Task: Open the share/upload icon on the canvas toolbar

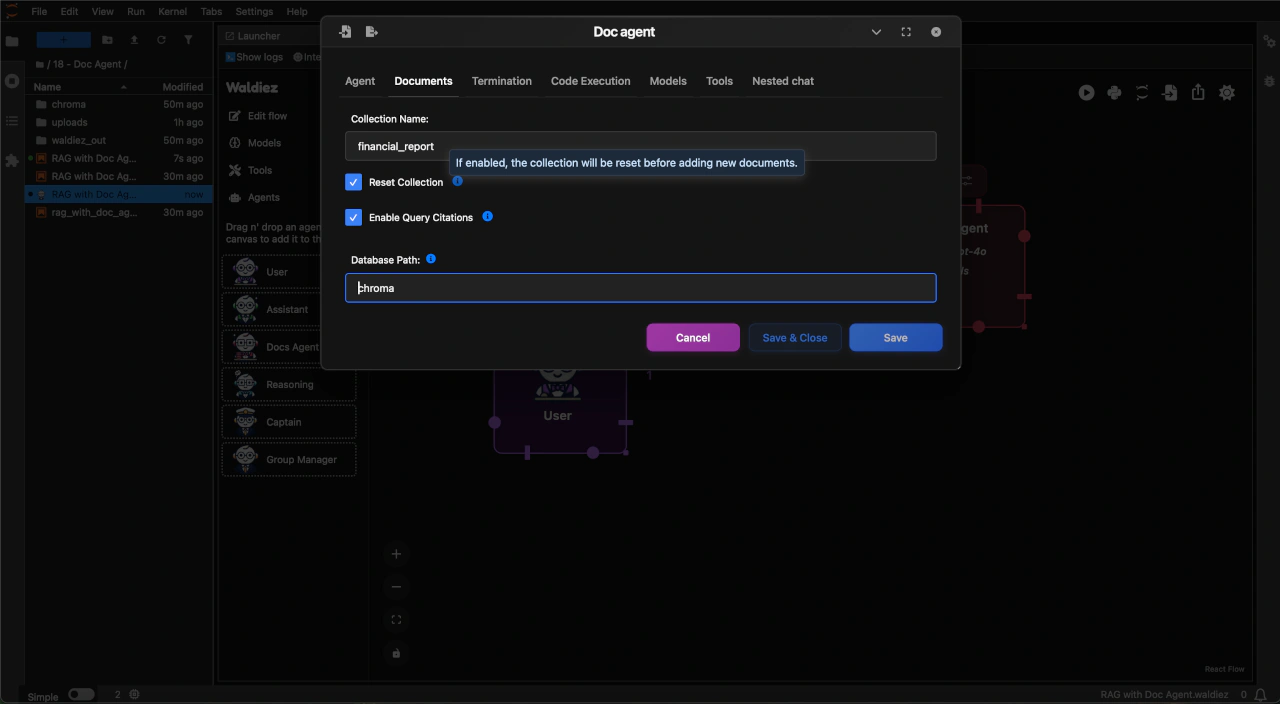Action: tap(1198, 92)
